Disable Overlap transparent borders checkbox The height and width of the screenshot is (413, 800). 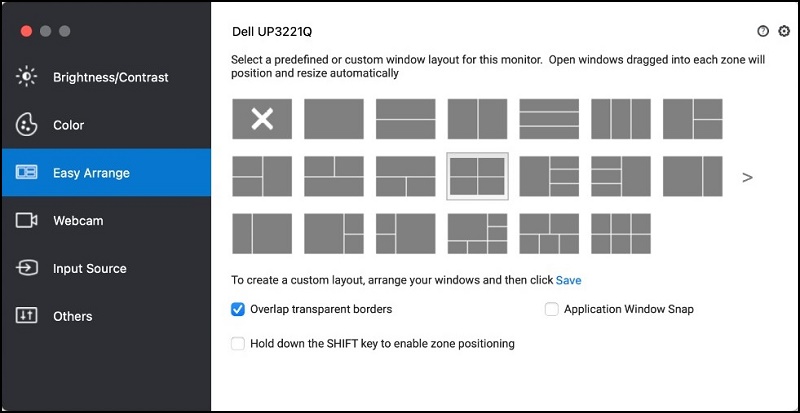coord(238,309)
